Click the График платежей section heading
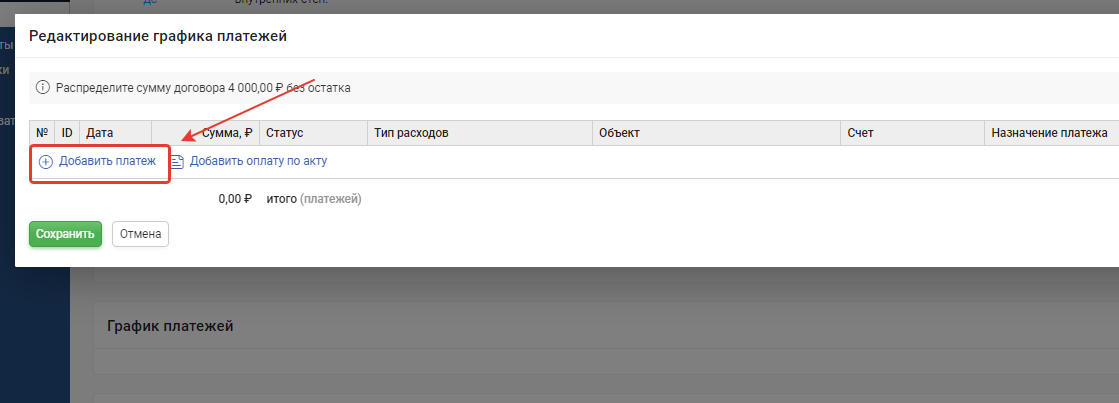Screen dimensions: 1119x403 pyautogui.click(x=171, y=326)
